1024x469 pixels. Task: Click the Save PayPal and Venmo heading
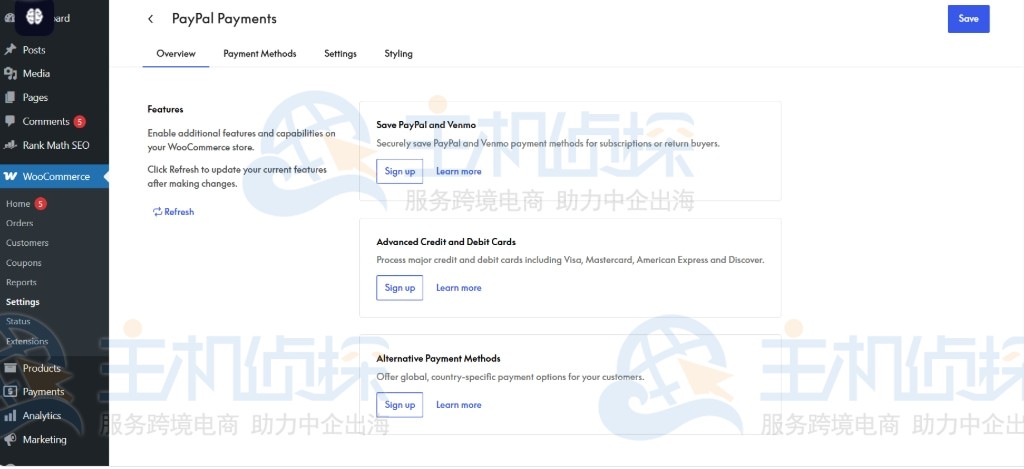pyautogui.click(x=426, y=124)
